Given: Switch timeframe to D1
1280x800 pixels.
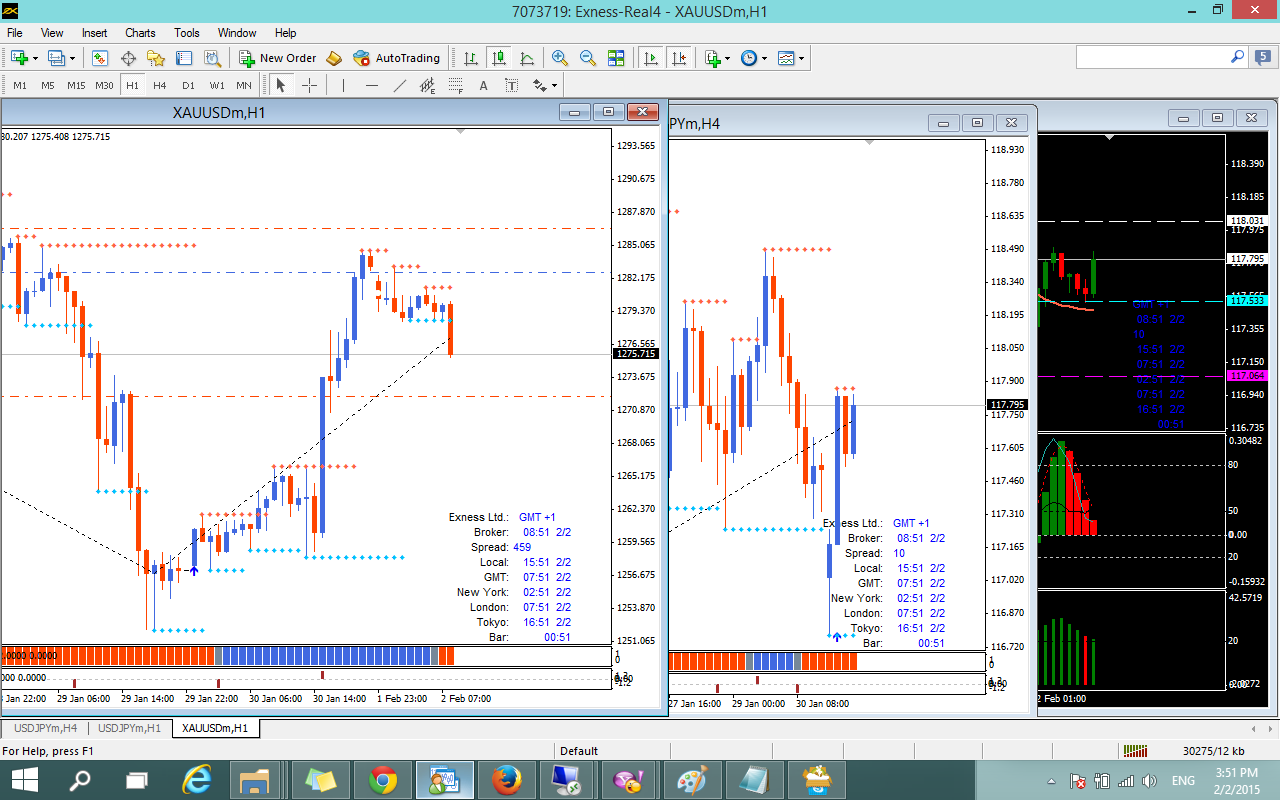Looking at the screenshot, I should tap(188, 85).
